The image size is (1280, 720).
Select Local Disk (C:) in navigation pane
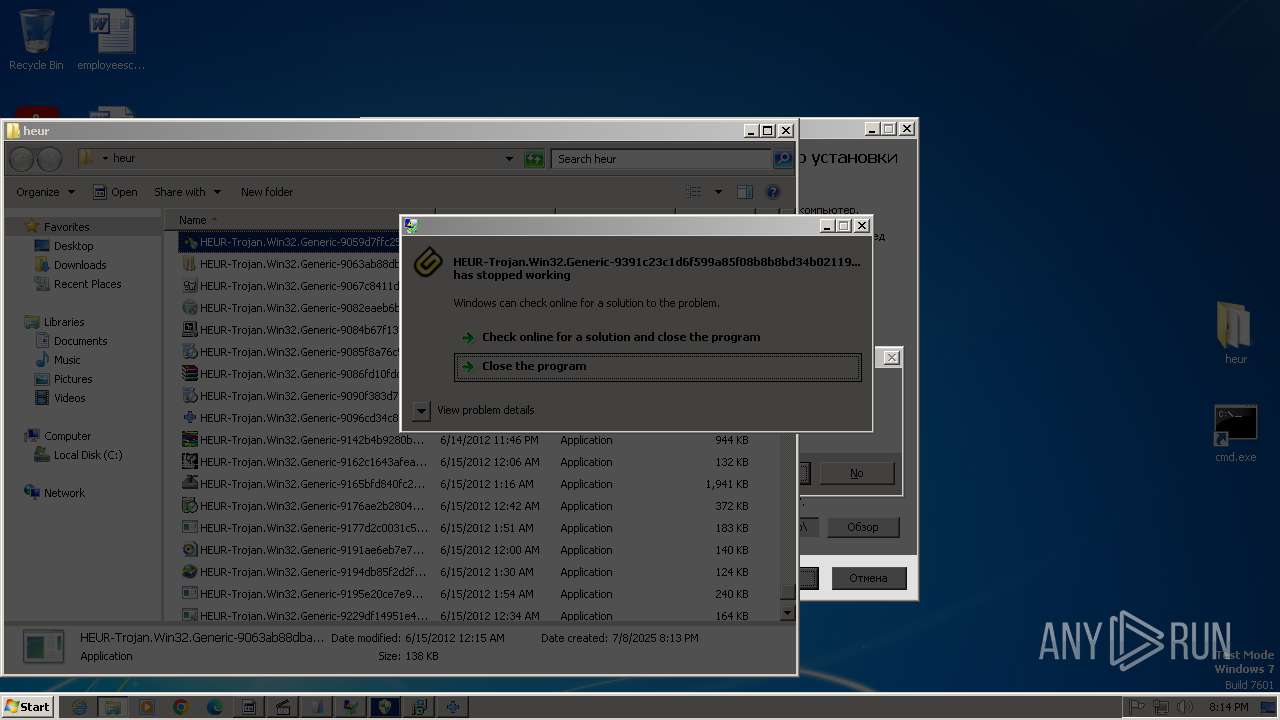88,455
